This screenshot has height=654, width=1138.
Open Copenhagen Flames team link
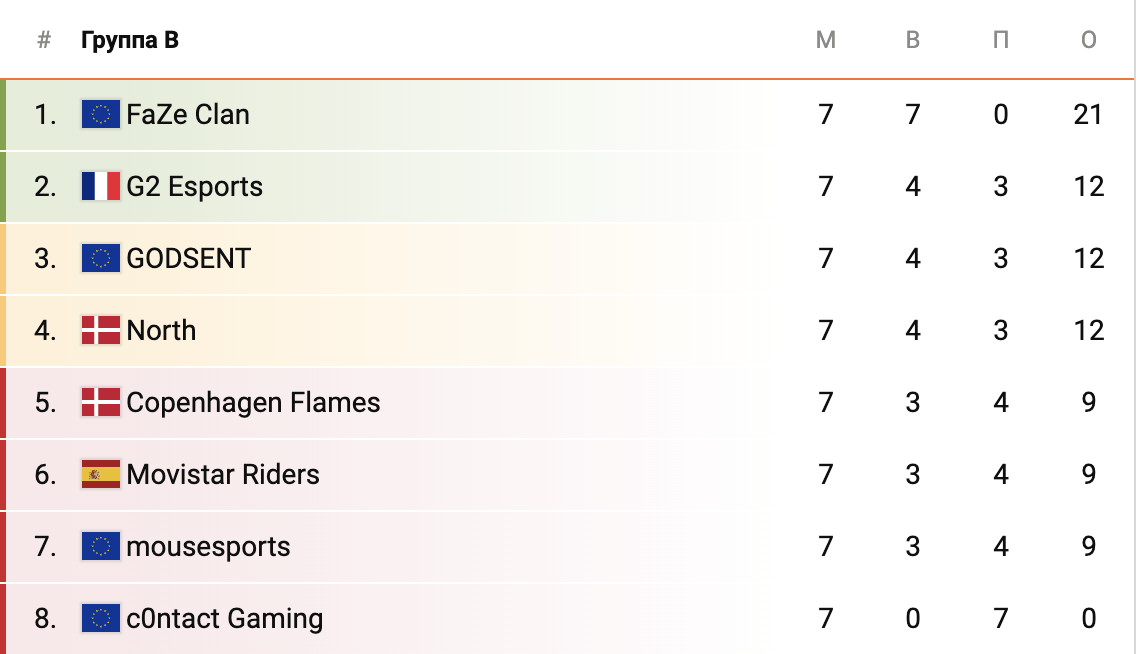coord(254,403)
